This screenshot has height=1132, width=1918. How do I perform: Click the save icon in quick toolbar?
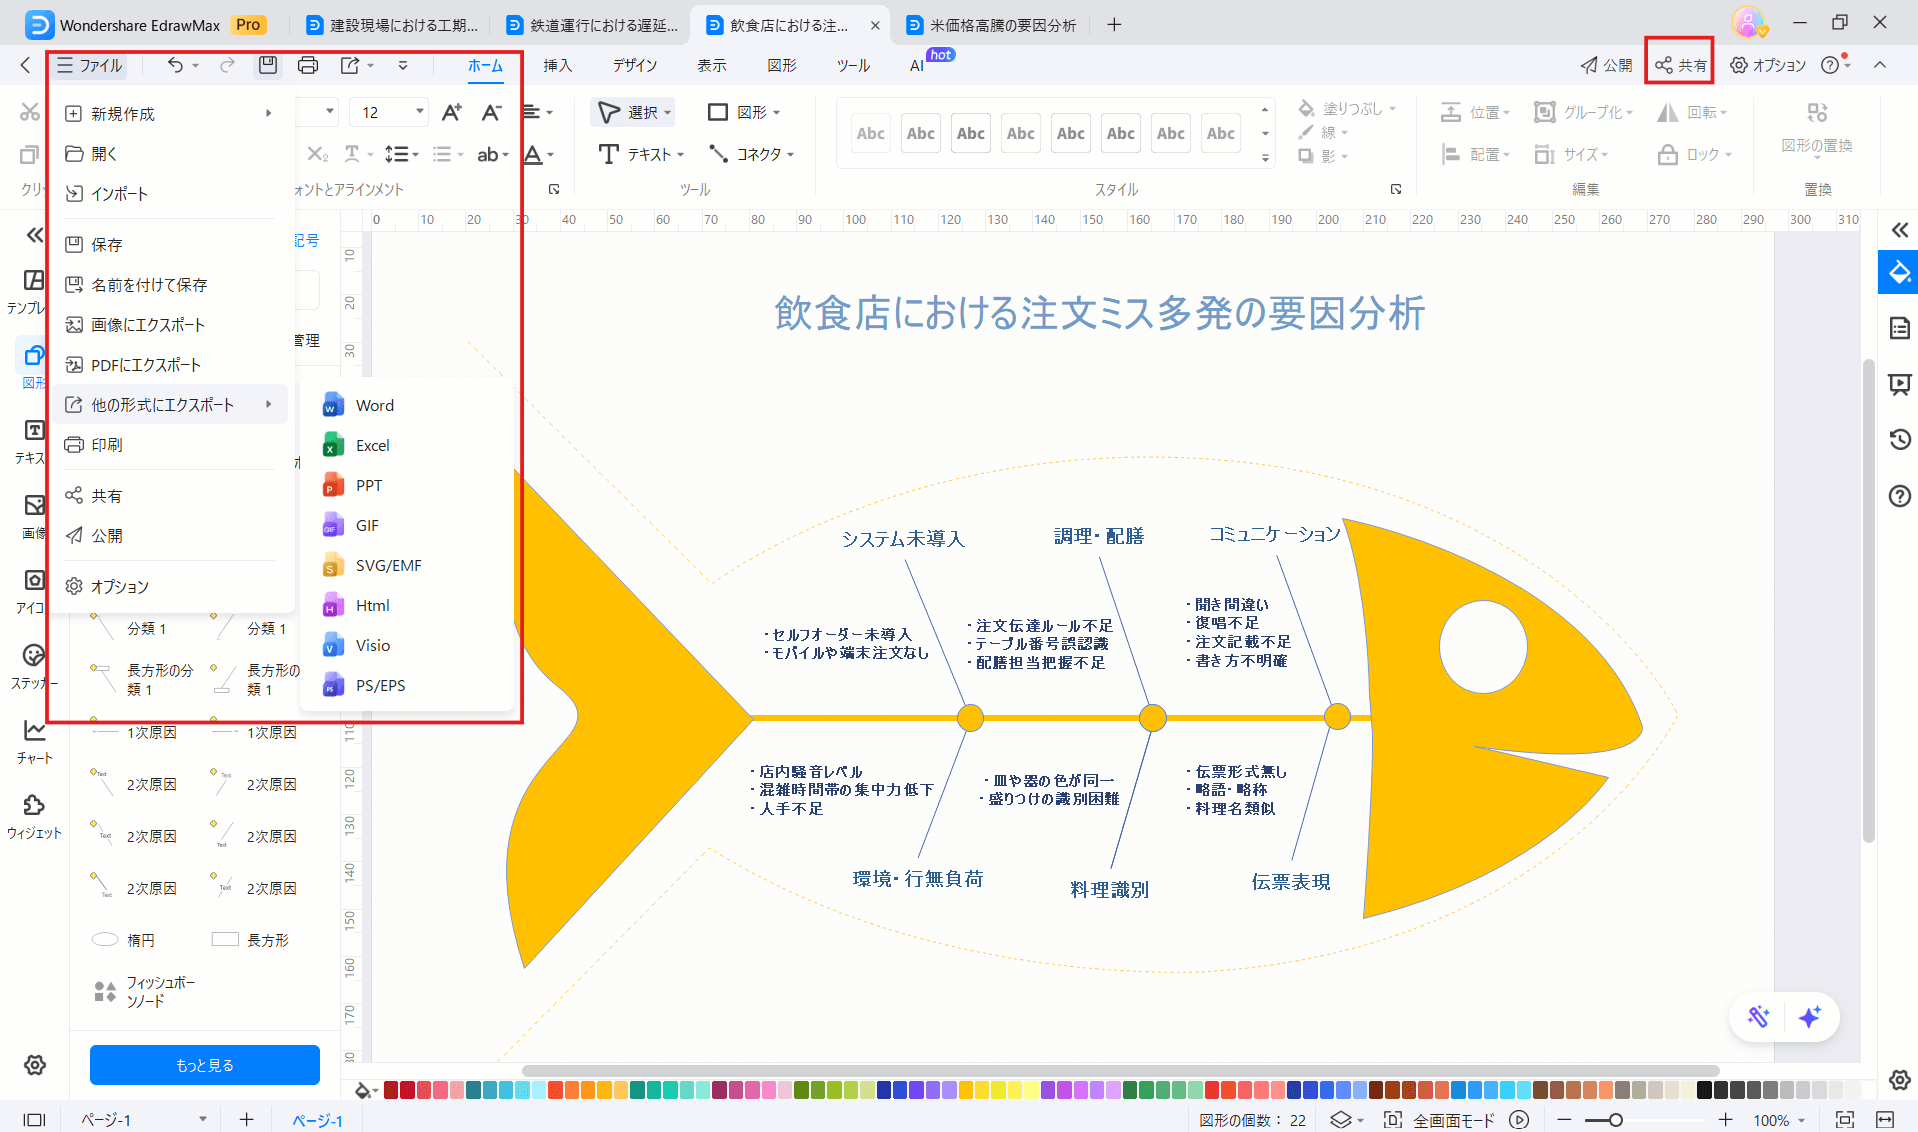(x=267, y=65)
